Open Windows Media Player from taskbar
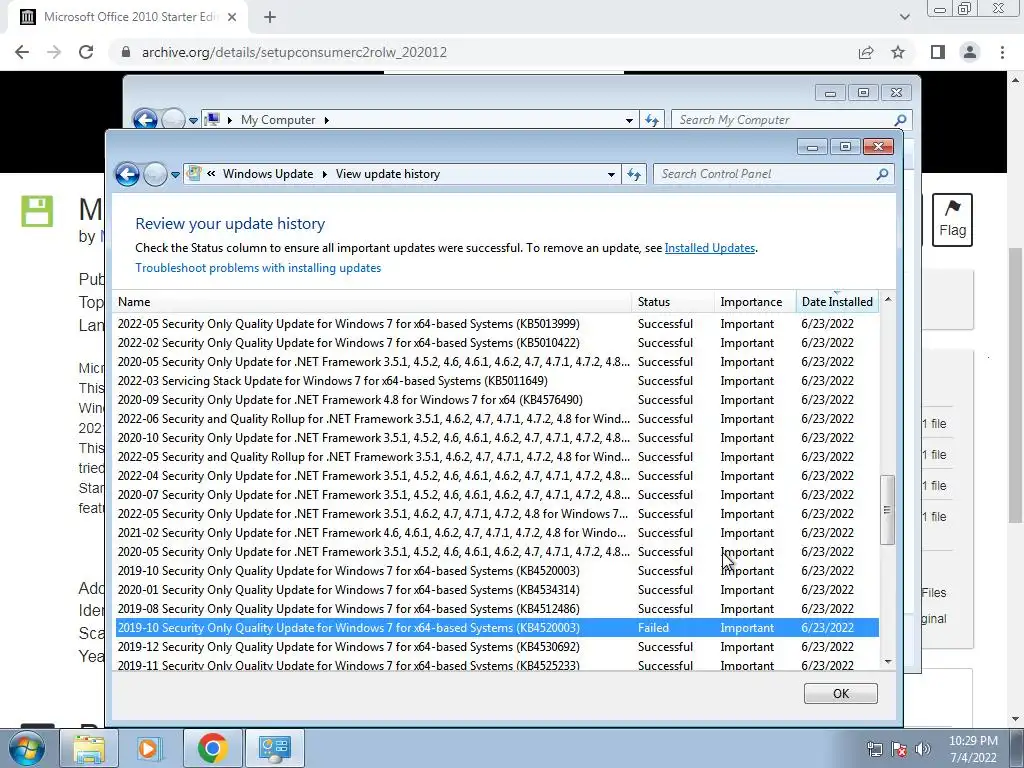The width and height of the screenshot is (1024, 768). click(x=148, y=748)
